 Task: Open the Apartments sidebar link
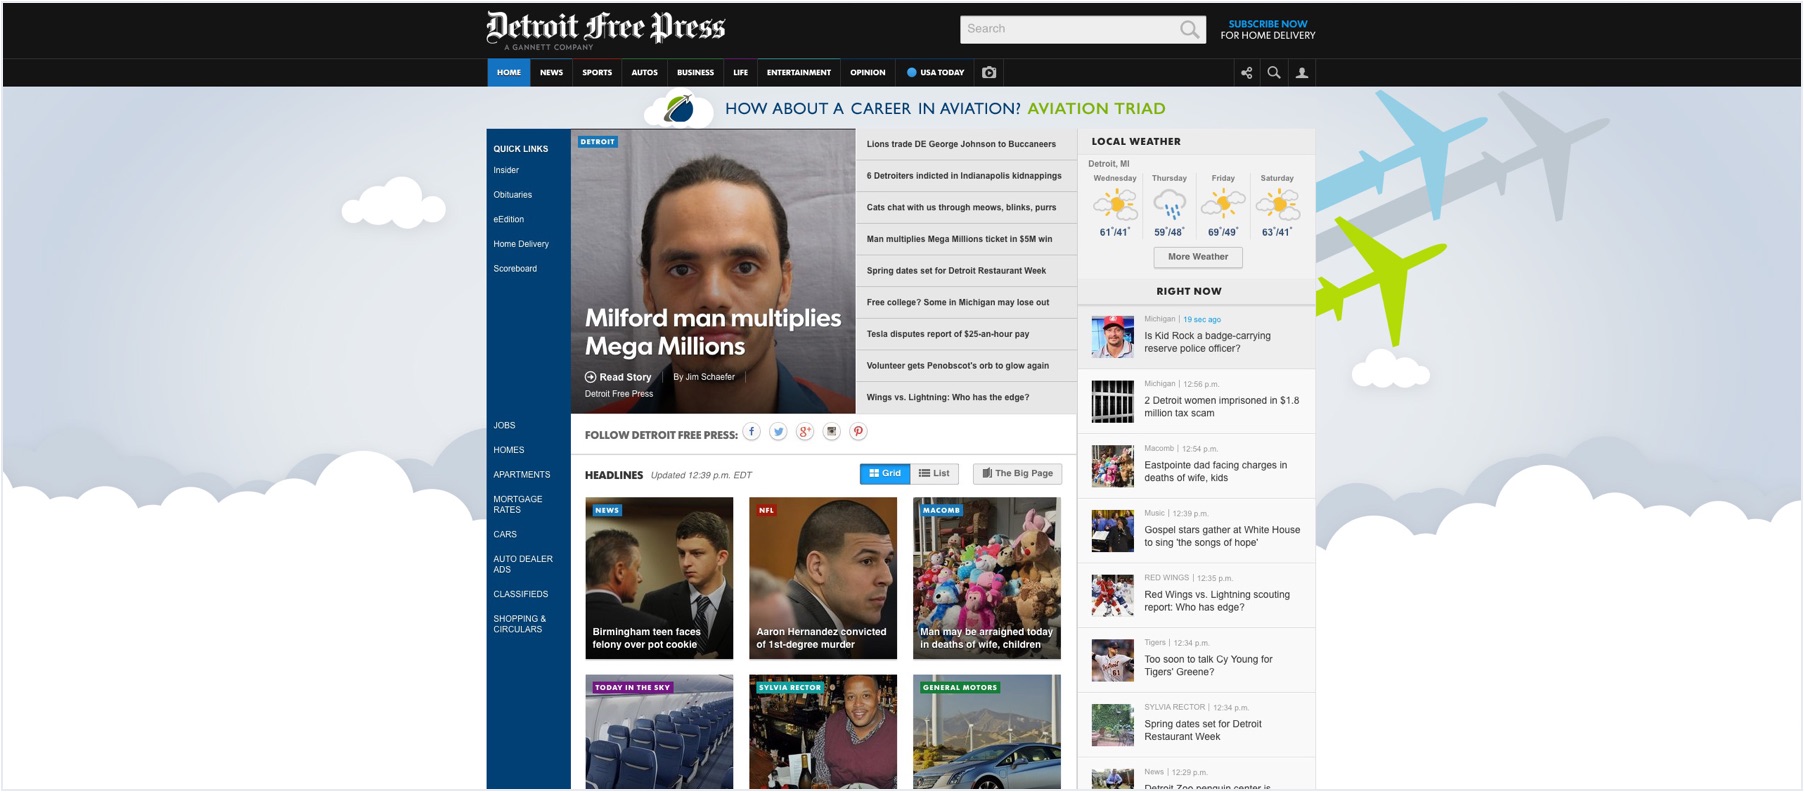[521, 474]
